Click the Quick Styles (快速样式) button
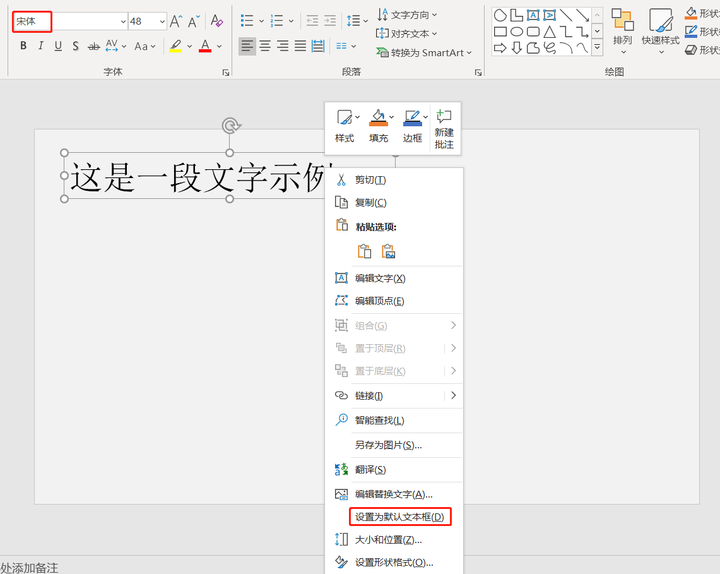720x574 pixels. pyautogui.click(x=660, y=30)
